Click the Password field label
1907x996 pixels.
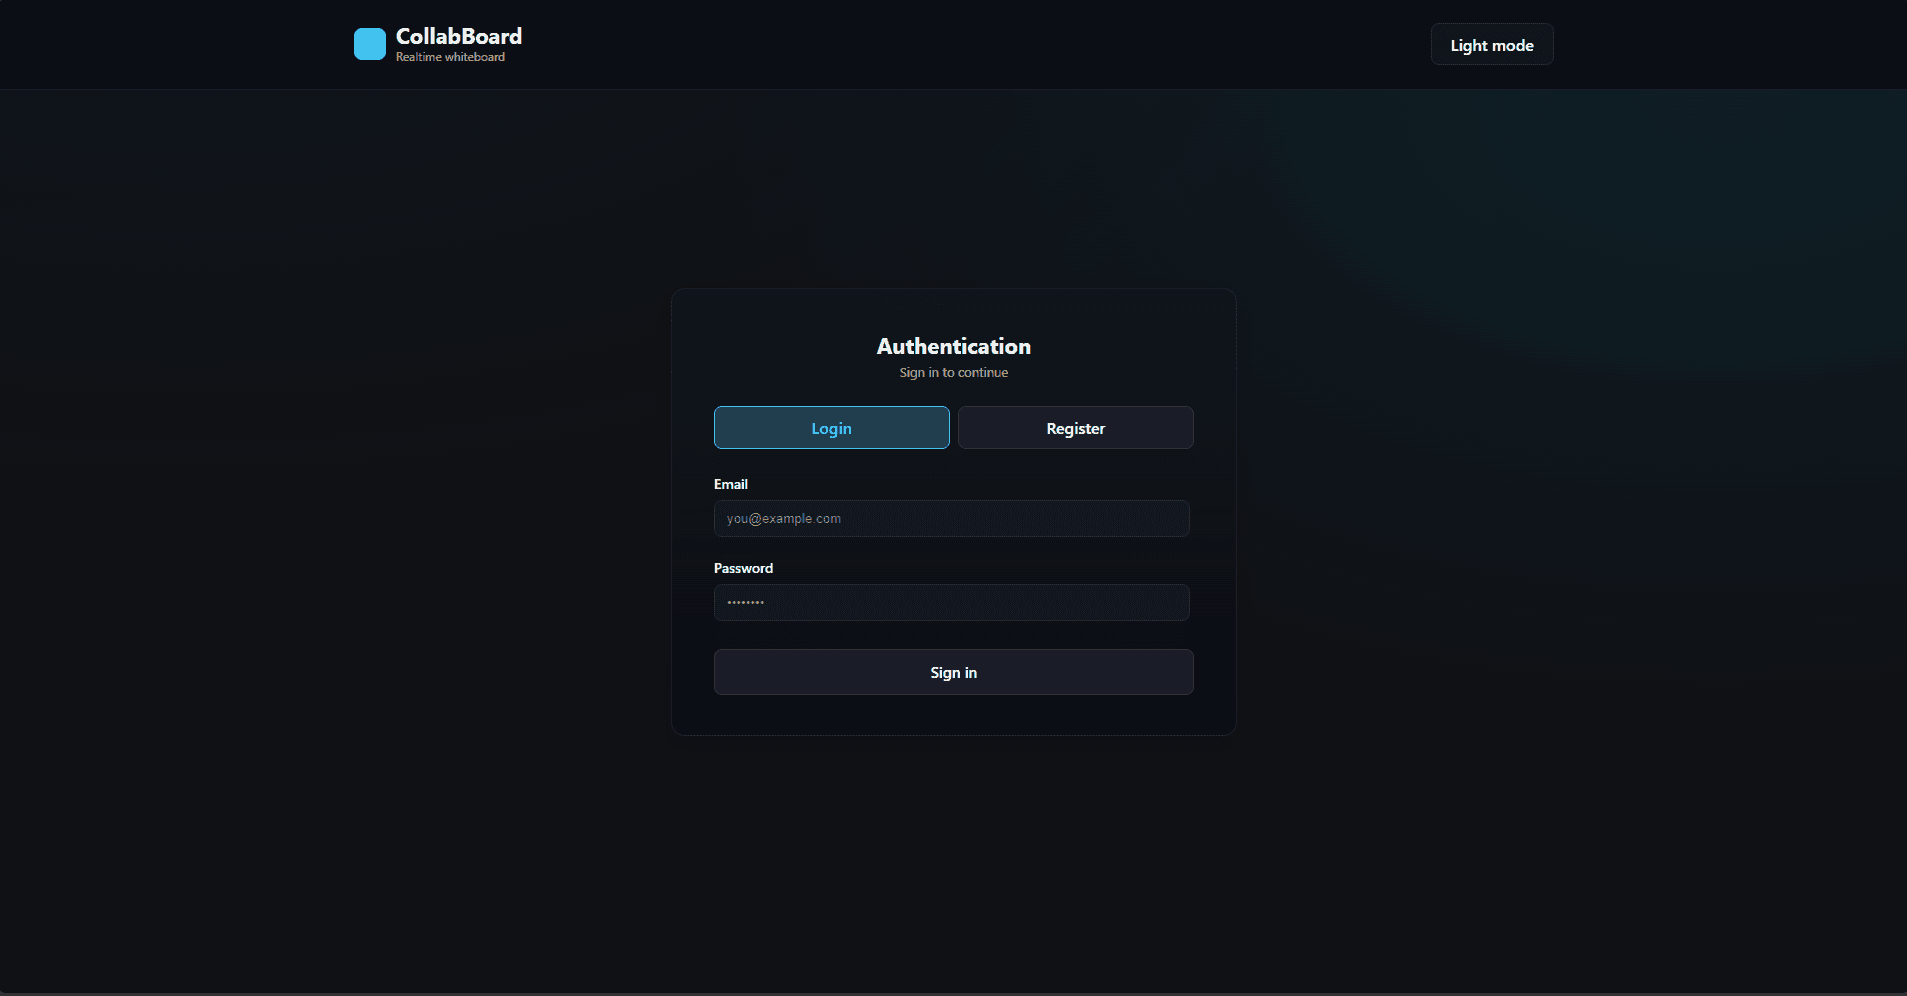click(x=744, y=568)
